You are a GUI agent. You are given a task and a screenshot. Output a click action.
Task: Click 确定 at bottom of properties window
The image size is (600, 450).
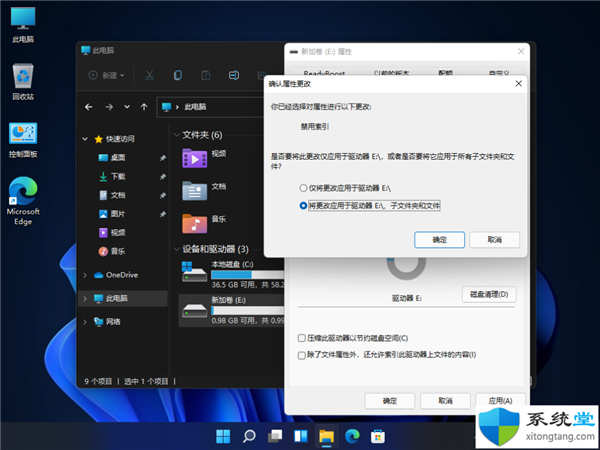pyautogui.click(x=390, y=401)
